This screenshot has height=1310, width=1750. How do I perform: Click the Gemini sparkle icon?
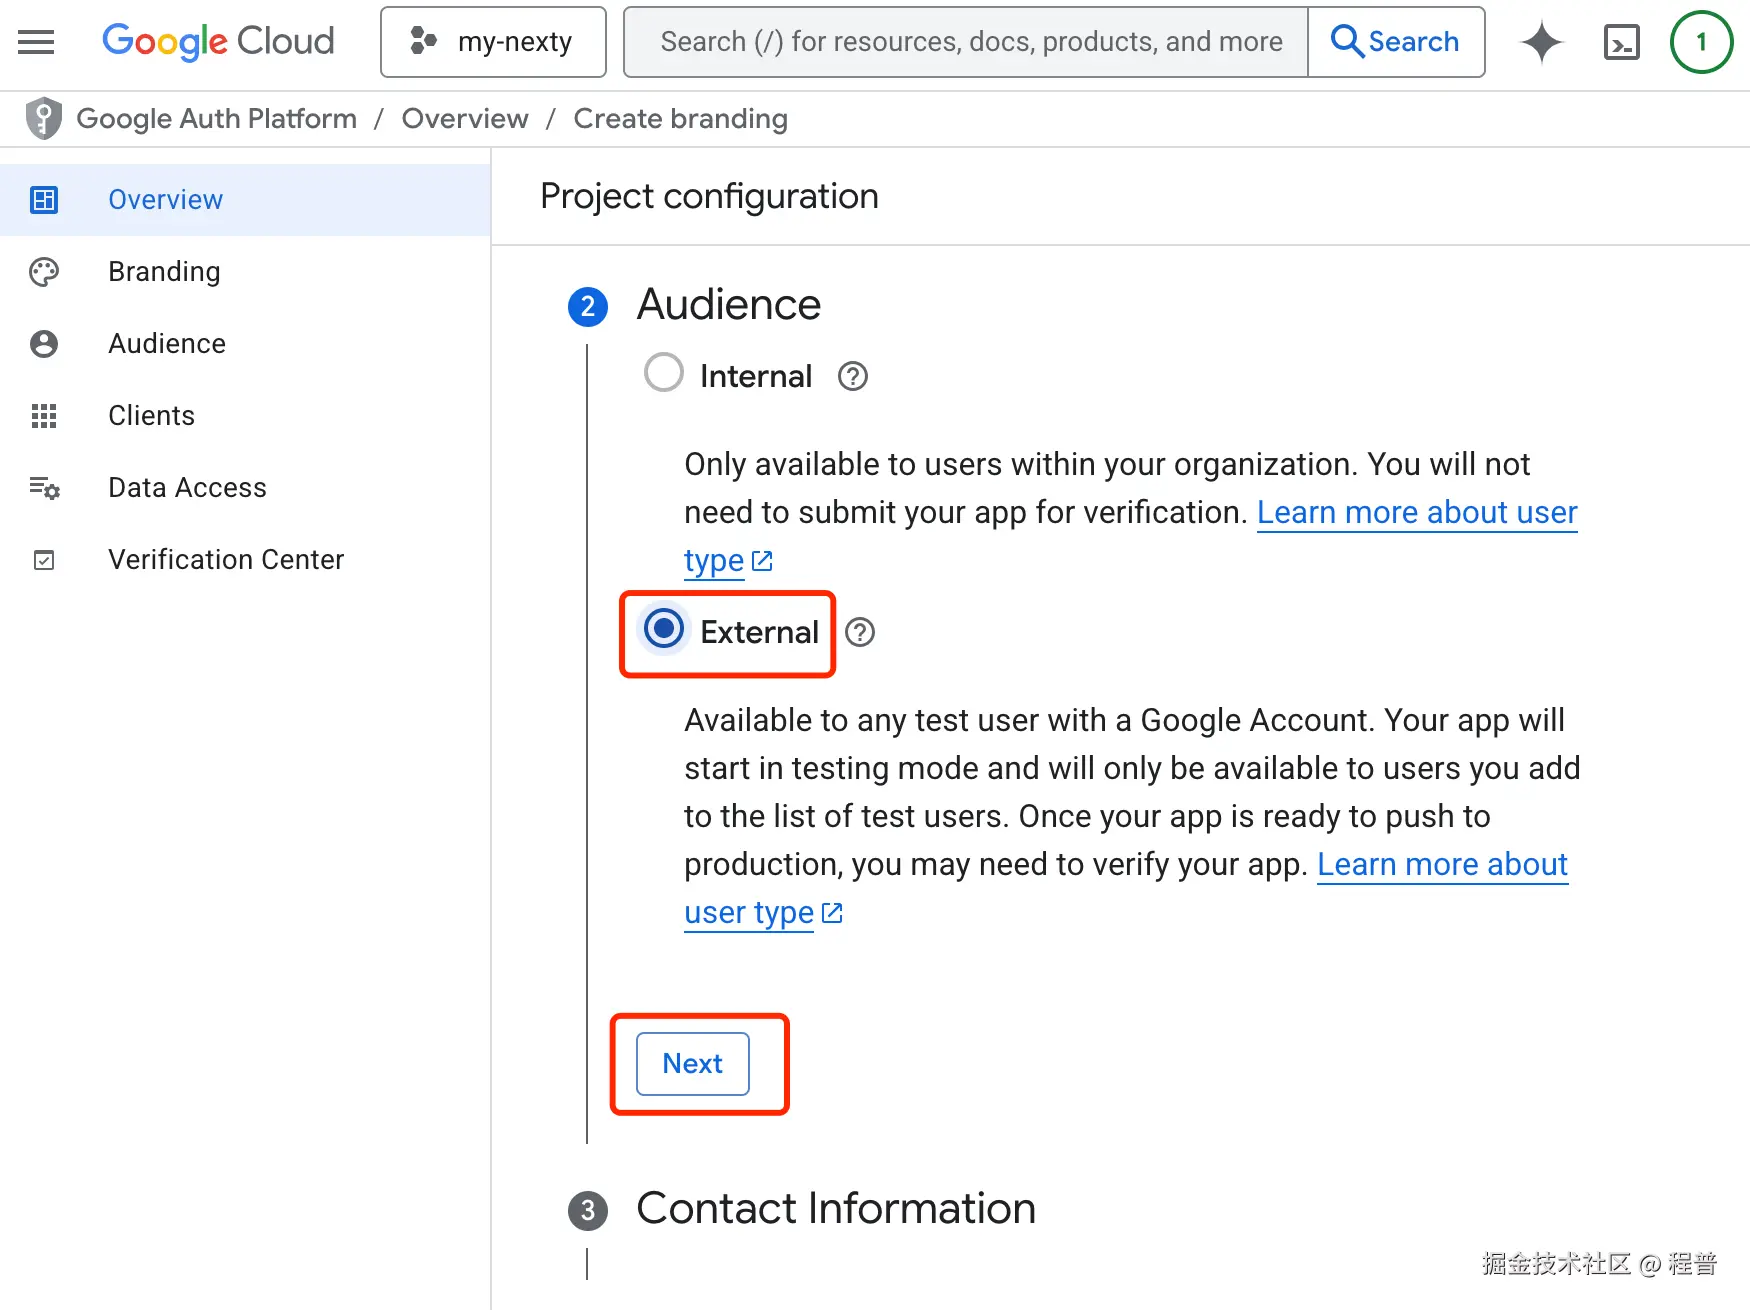(x=1541, y=42)
